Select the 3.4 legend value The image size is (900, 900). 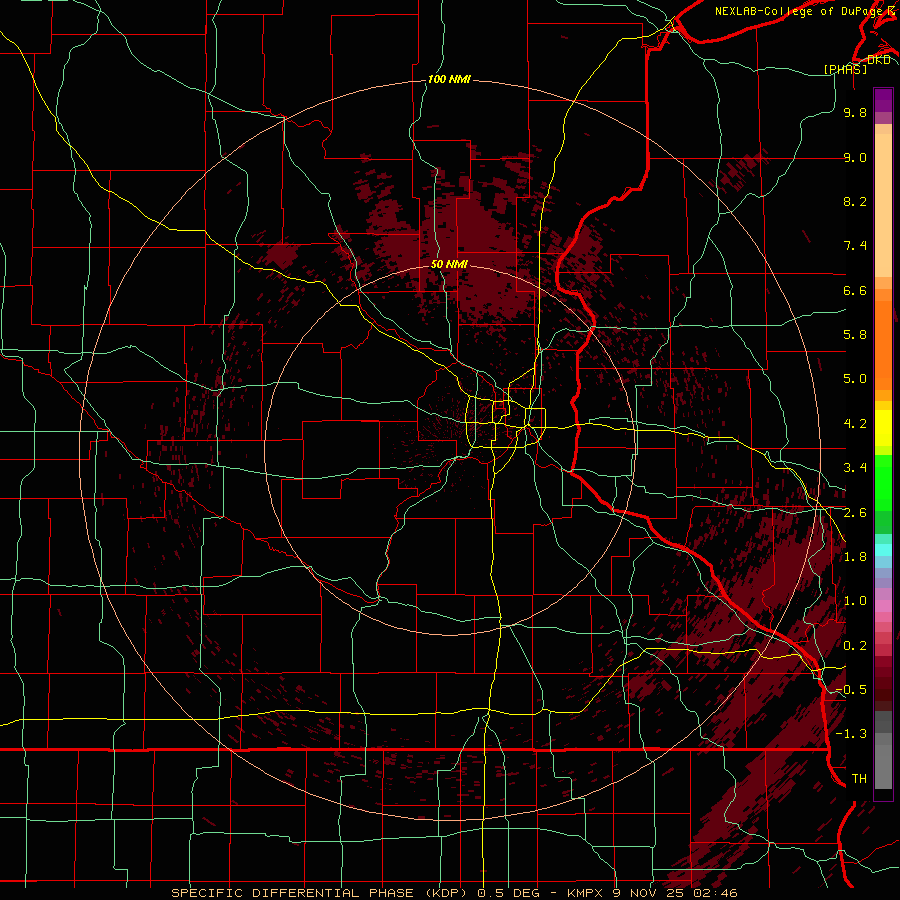[x=855, y=468]
